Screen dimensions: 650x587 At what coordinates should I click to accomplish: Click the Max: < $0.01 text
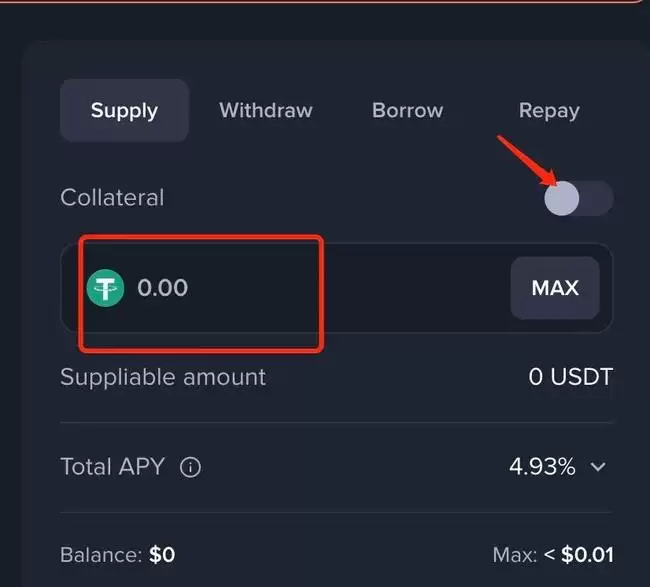click(x=552, y=554)
